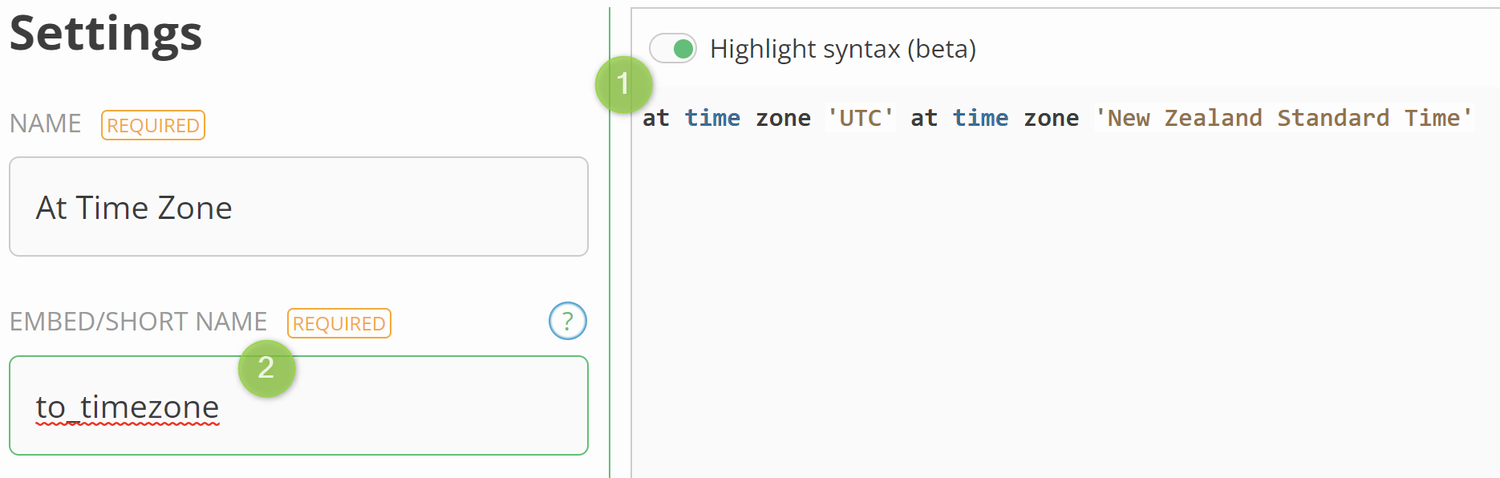Click into the "to_timezone" short name field
The image size is (1500, 478).
pyautogui.click(x=298, y=406)
